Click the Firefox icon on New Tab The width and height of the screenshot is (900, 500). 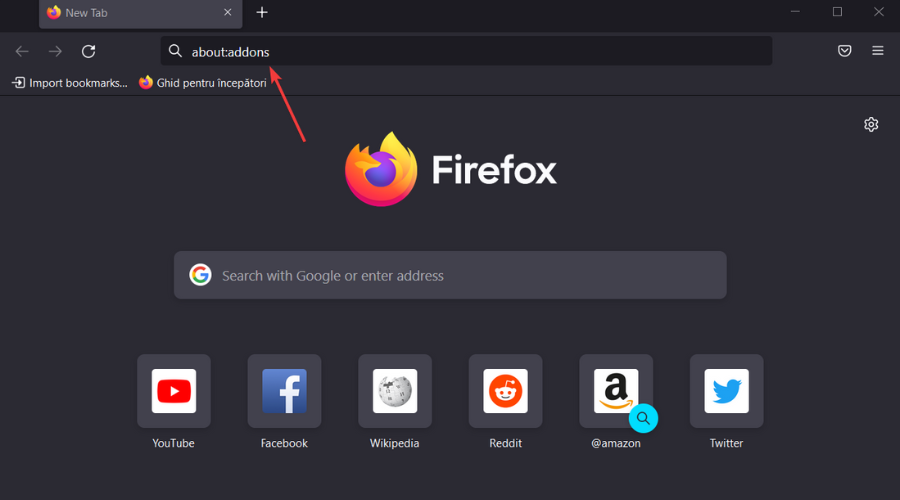[54, 12]
